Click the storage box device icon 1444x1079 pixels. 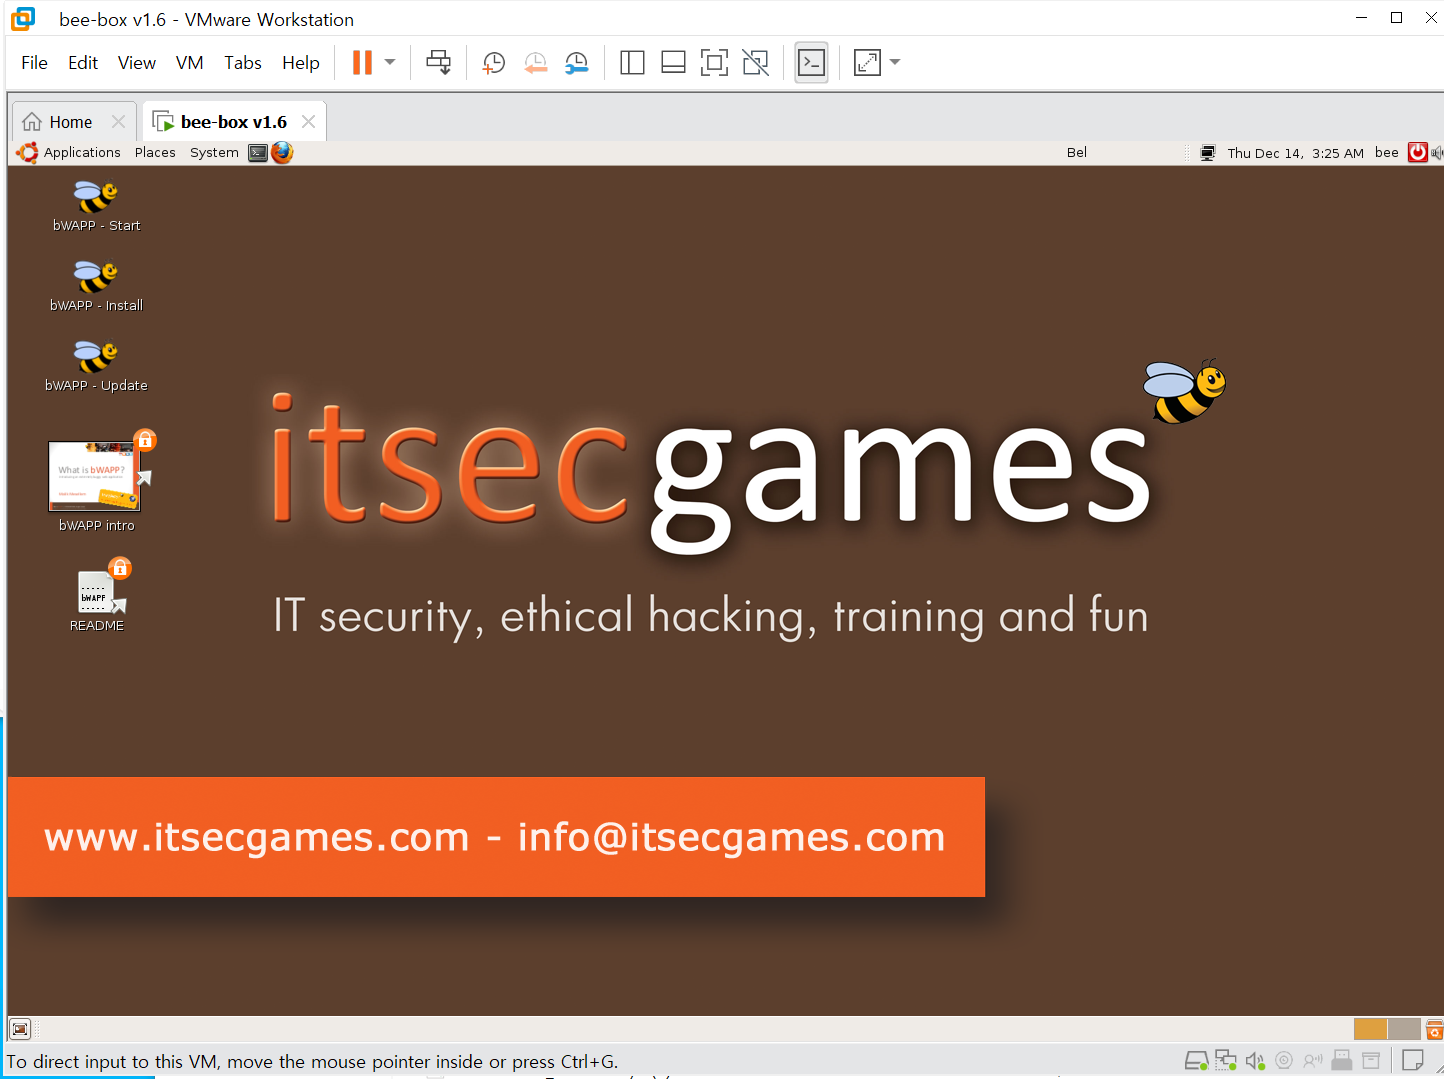click(x=1371, y=1060)
